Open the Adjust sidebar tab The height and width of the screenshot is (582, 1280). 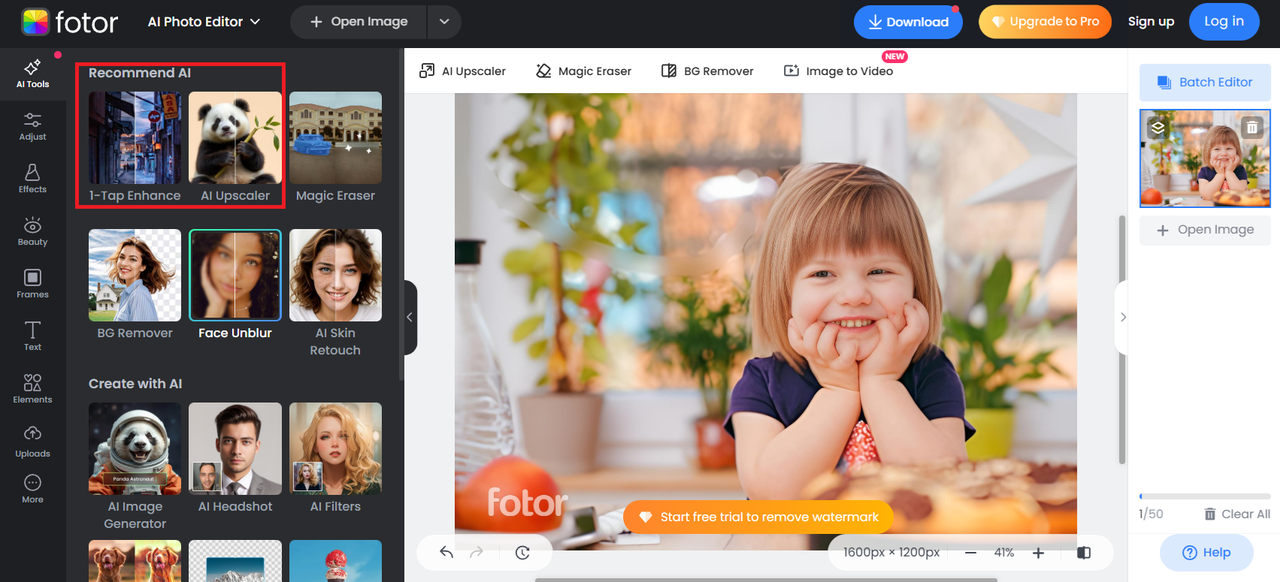(32, 127)
